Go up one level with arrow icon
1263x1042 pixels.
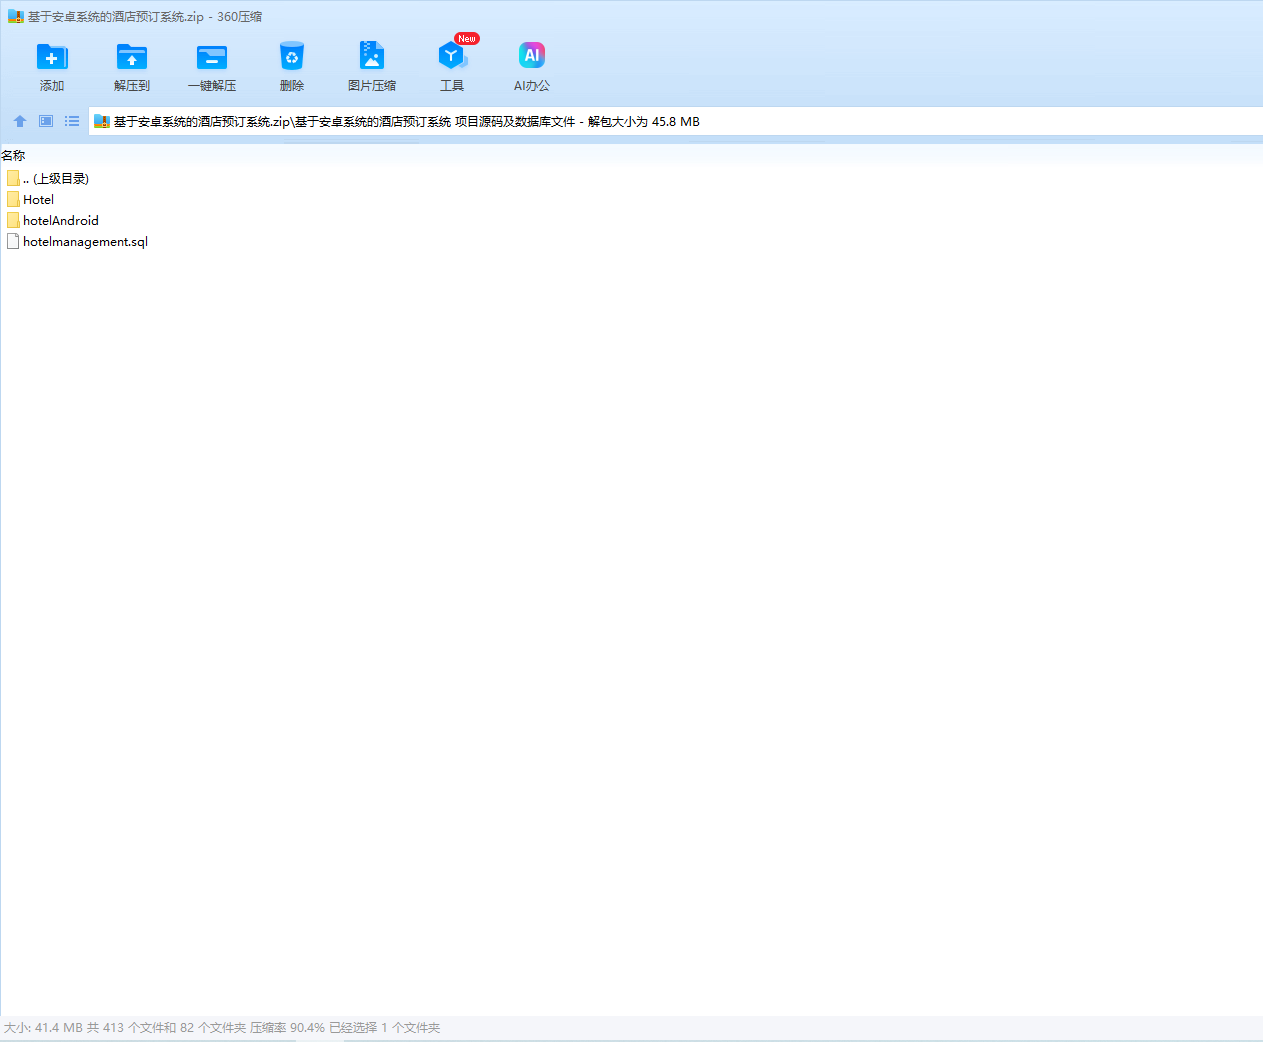click(x=20, y=121)
